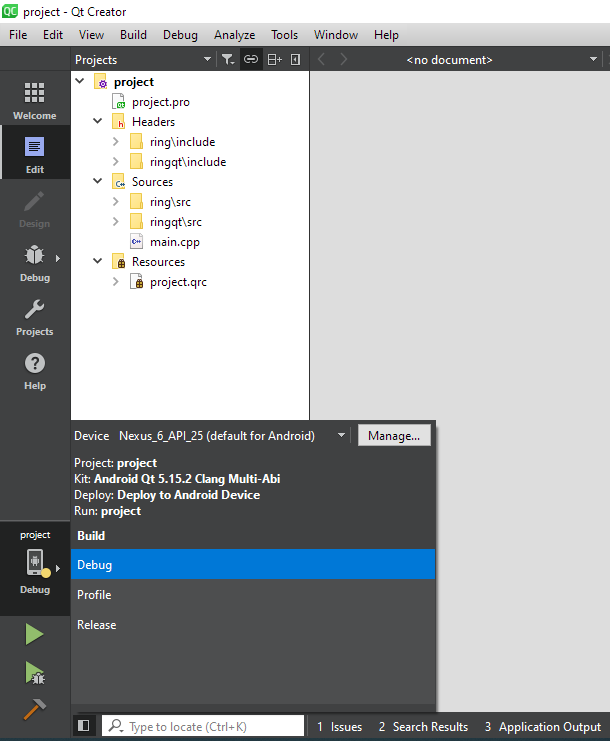Open the Welcome mode
Screen dimensions: 610x741
point(34,101)
